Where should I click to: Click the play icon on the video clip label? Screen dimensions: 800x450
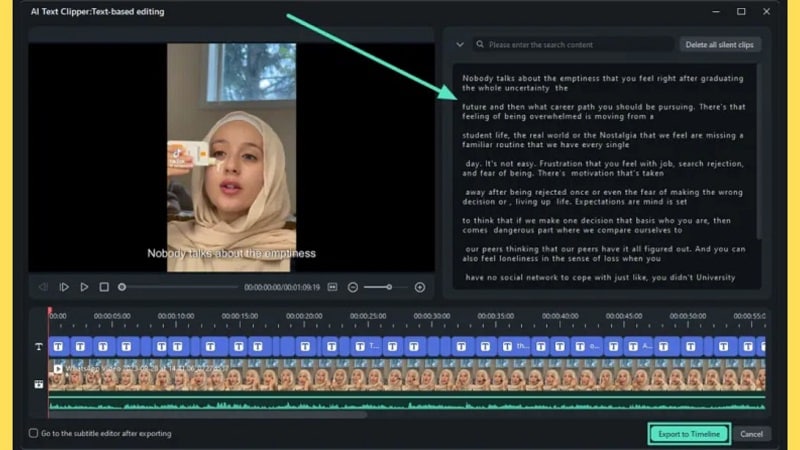58,368
